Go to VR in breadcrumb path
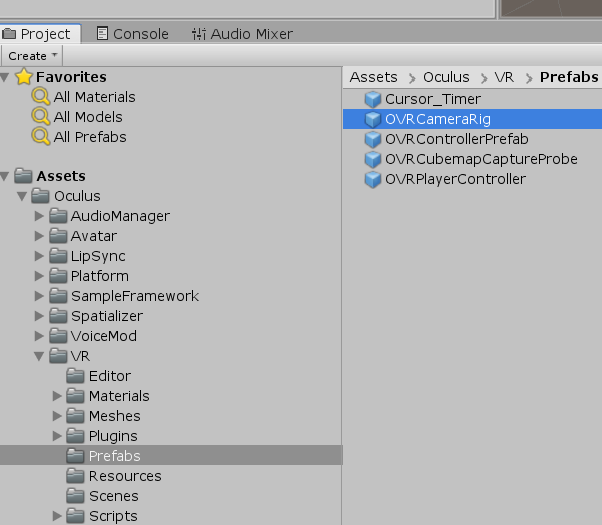Viewport: 602px width, 525px height. coord(504,77)
